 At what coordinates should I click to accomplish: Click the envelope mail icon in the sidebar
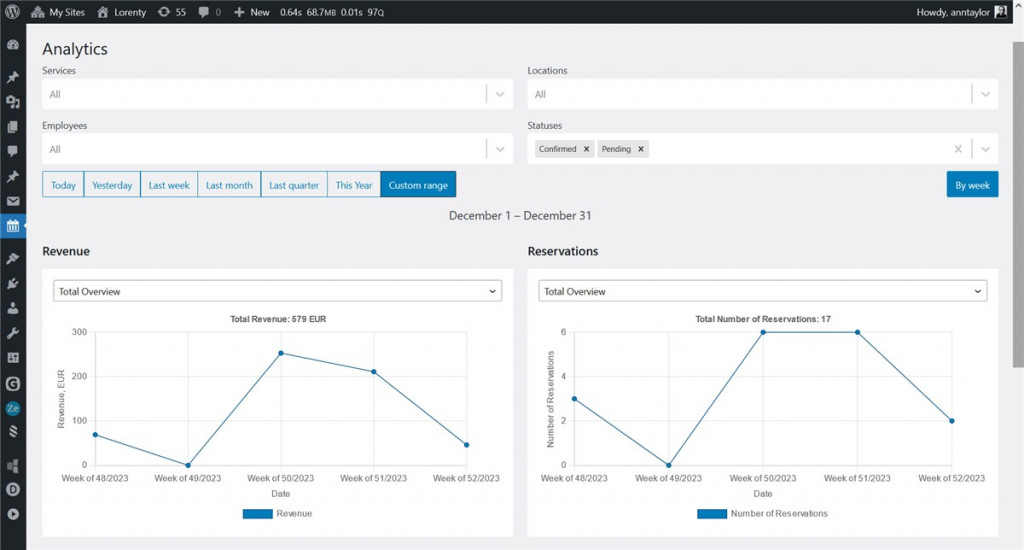tap(13, 201)
